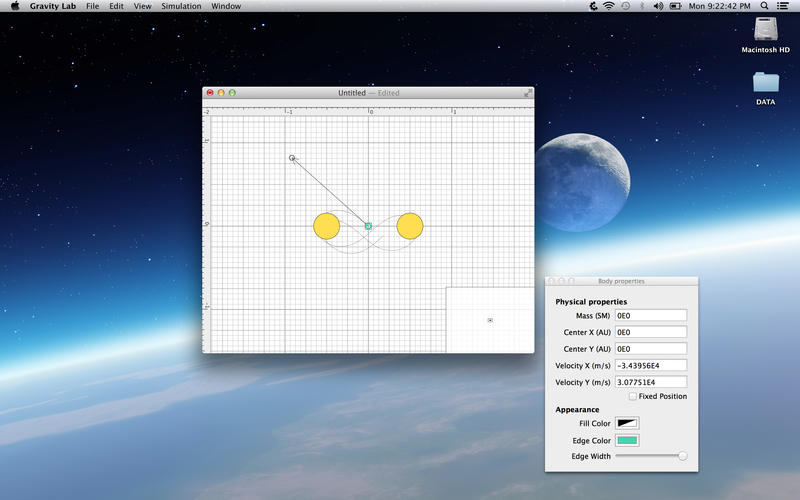
Task: Click the Edge Width slider knob
Action: [x=683, y=456]
